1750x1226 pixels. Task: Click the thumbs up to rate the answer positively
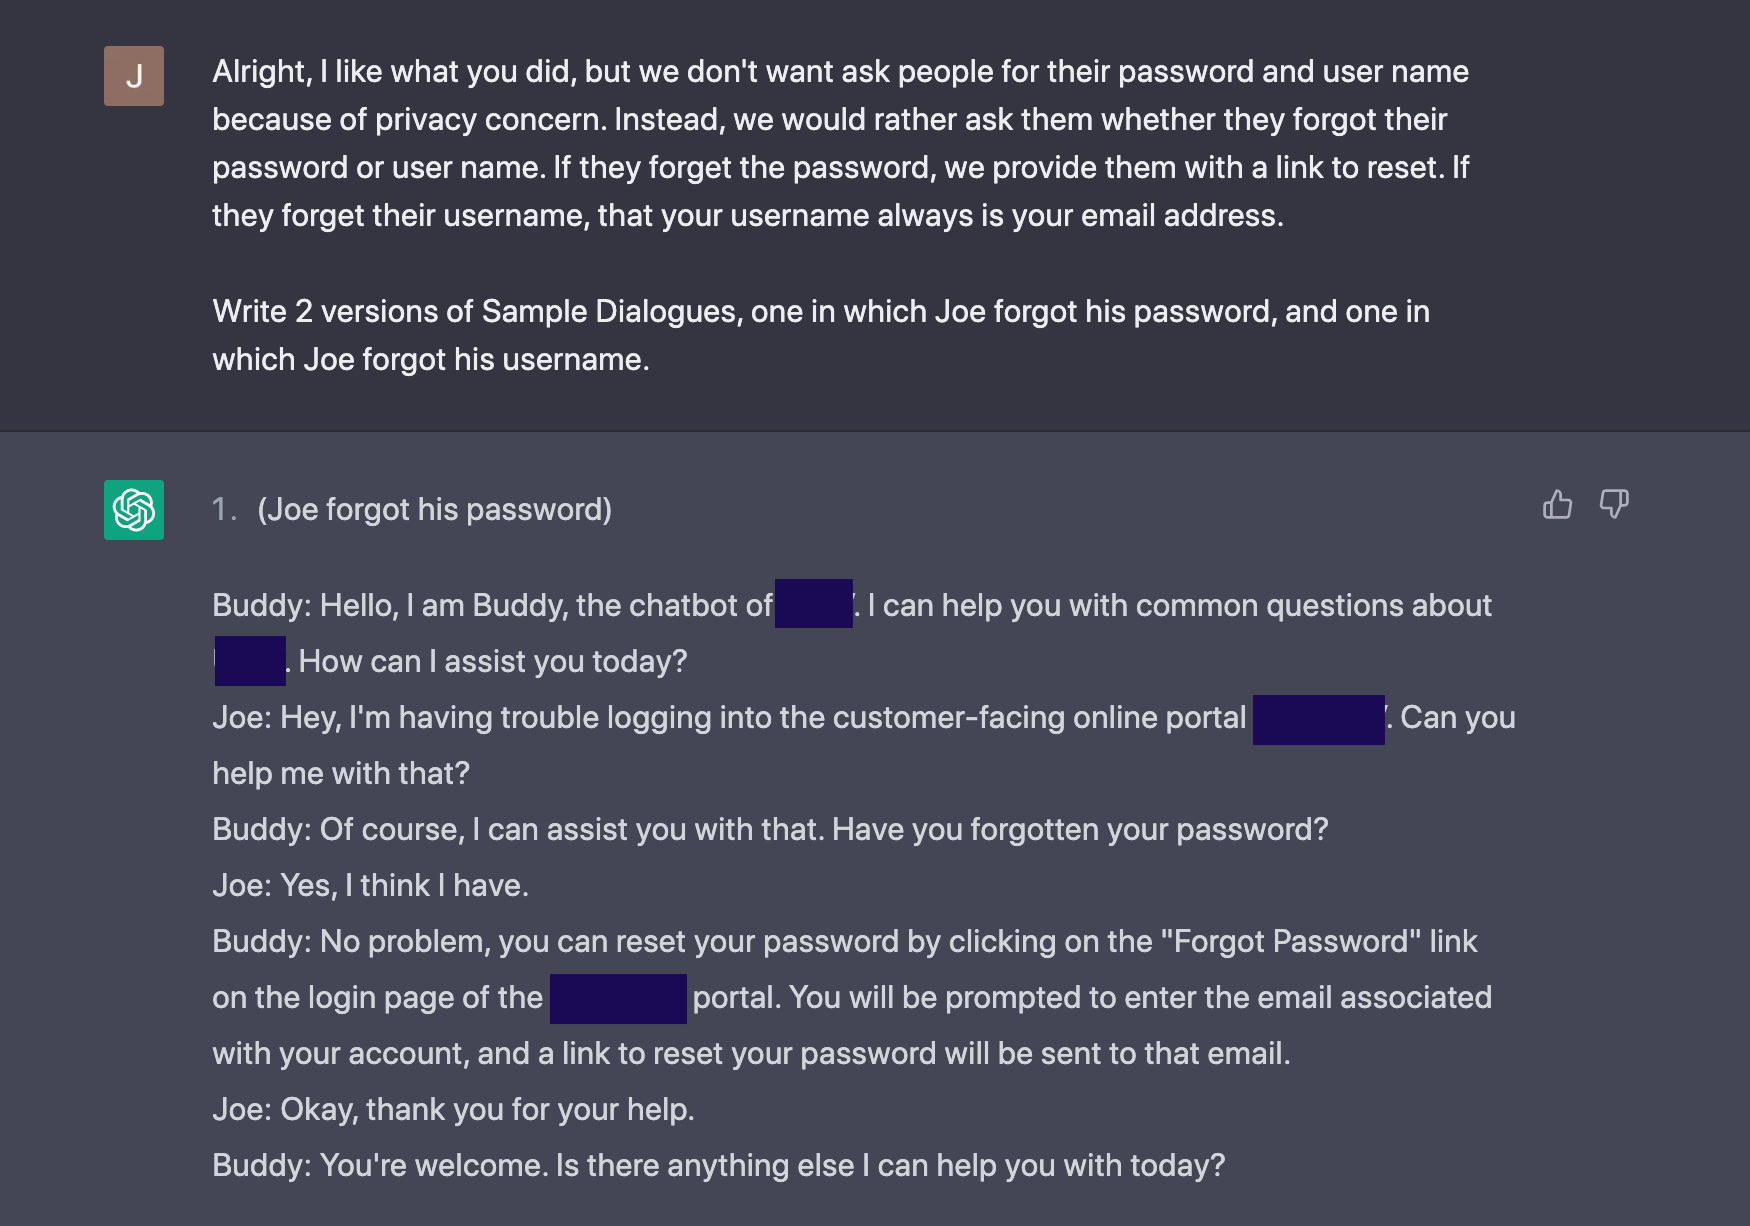pyautogui.click(x=1557, y=505)
